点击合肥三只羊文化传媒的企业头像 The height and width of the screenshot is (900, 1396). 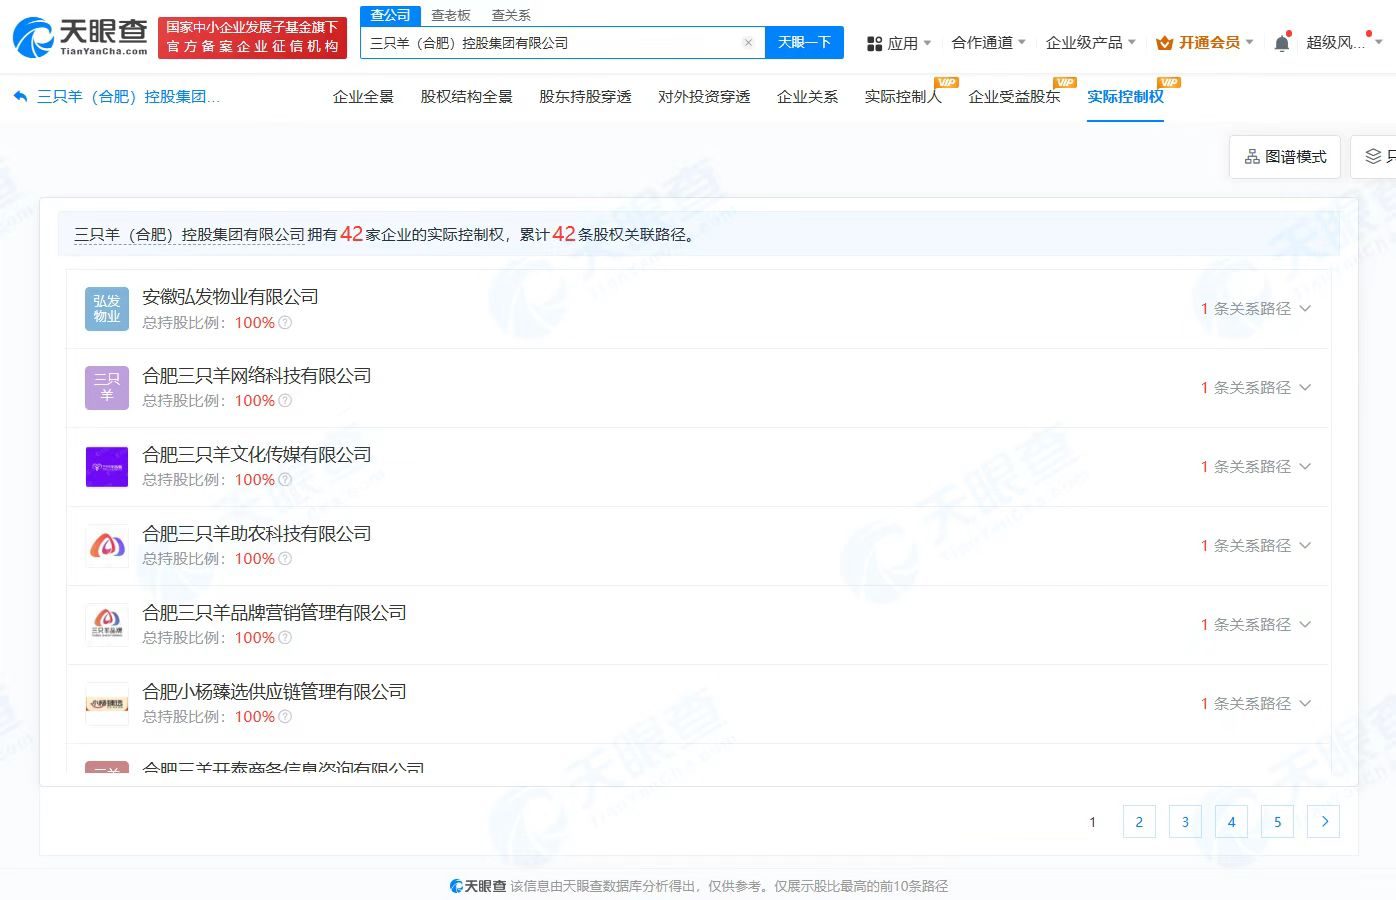coord(107,466)
